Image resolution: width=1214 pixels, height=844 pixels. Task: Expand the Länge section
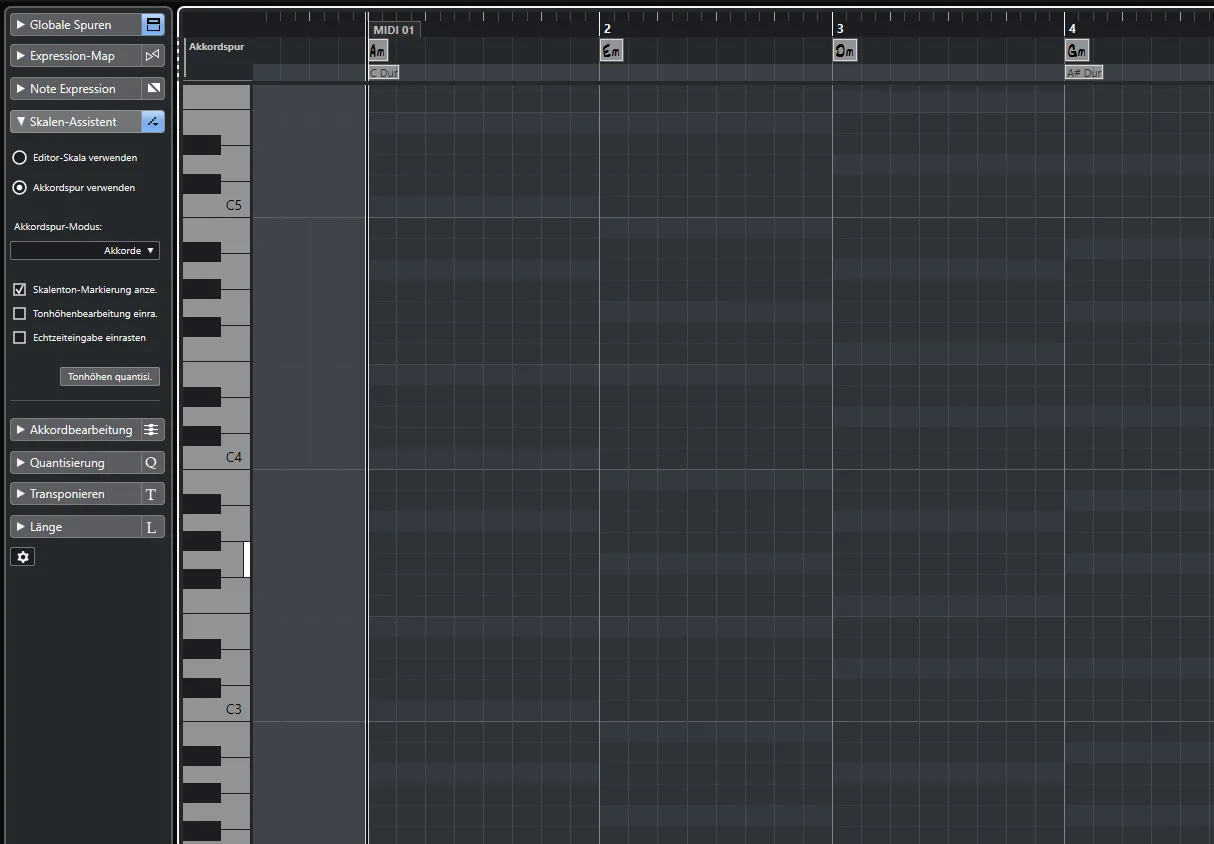(x=75, y=527)
